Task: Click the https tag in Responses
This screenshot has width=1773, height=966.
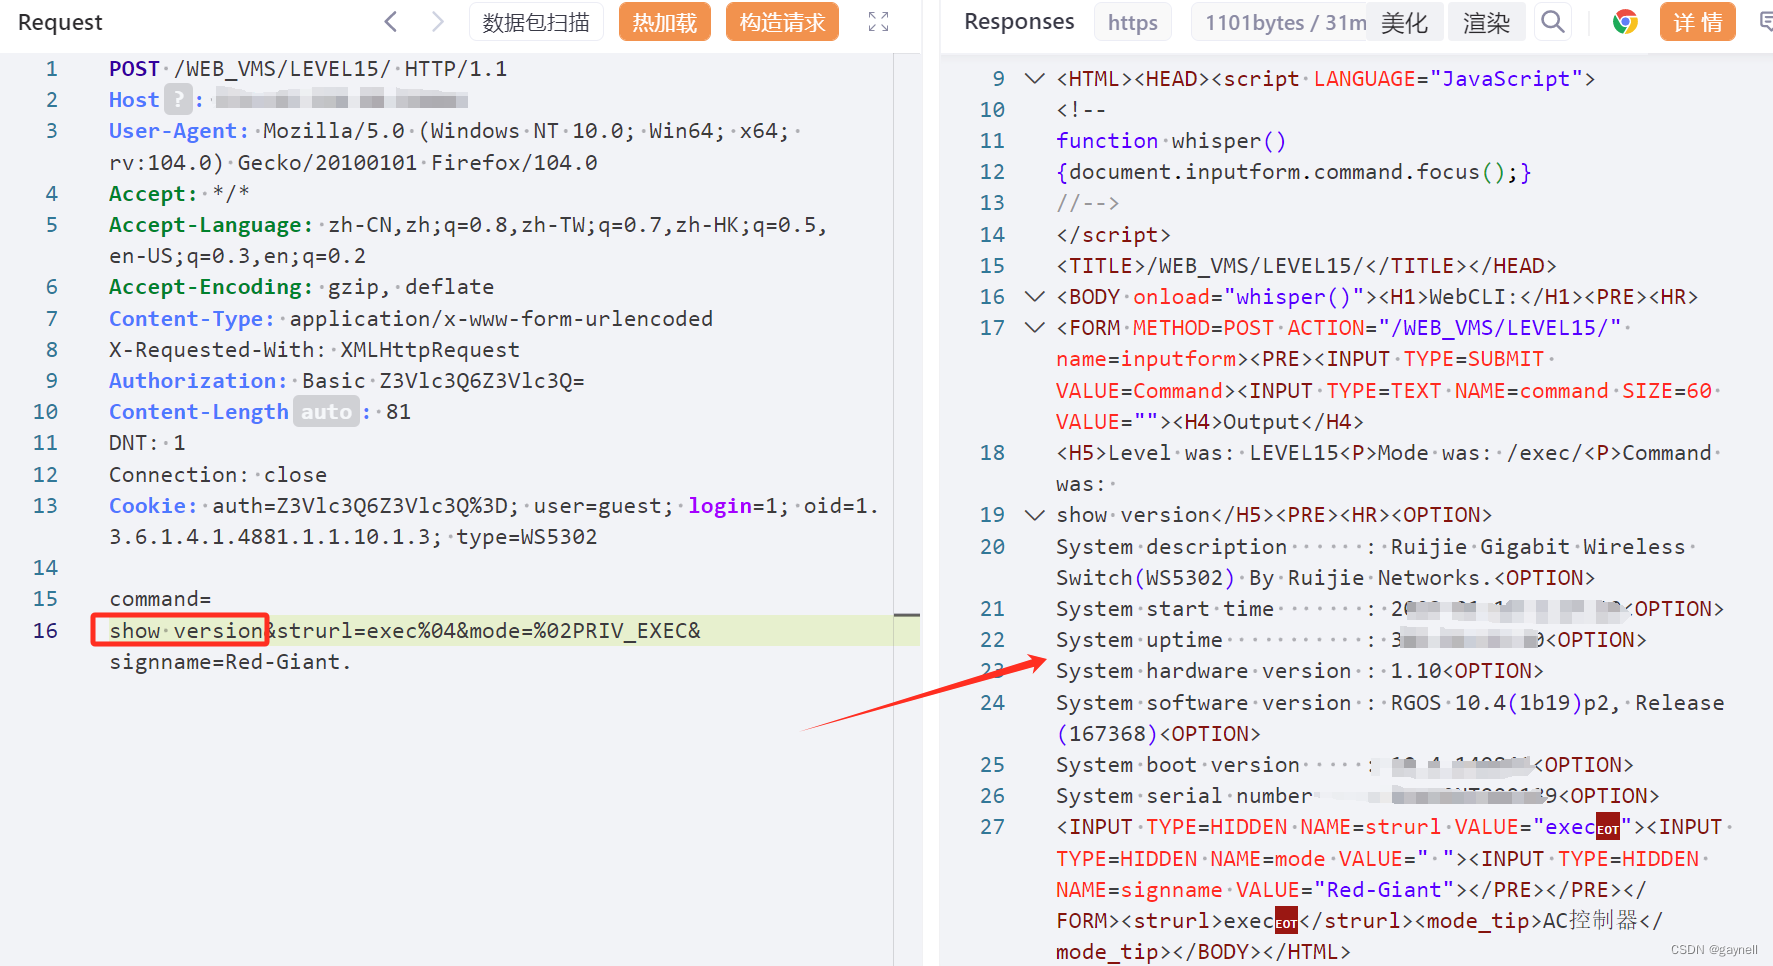Action: click(x=1133, y=22)
